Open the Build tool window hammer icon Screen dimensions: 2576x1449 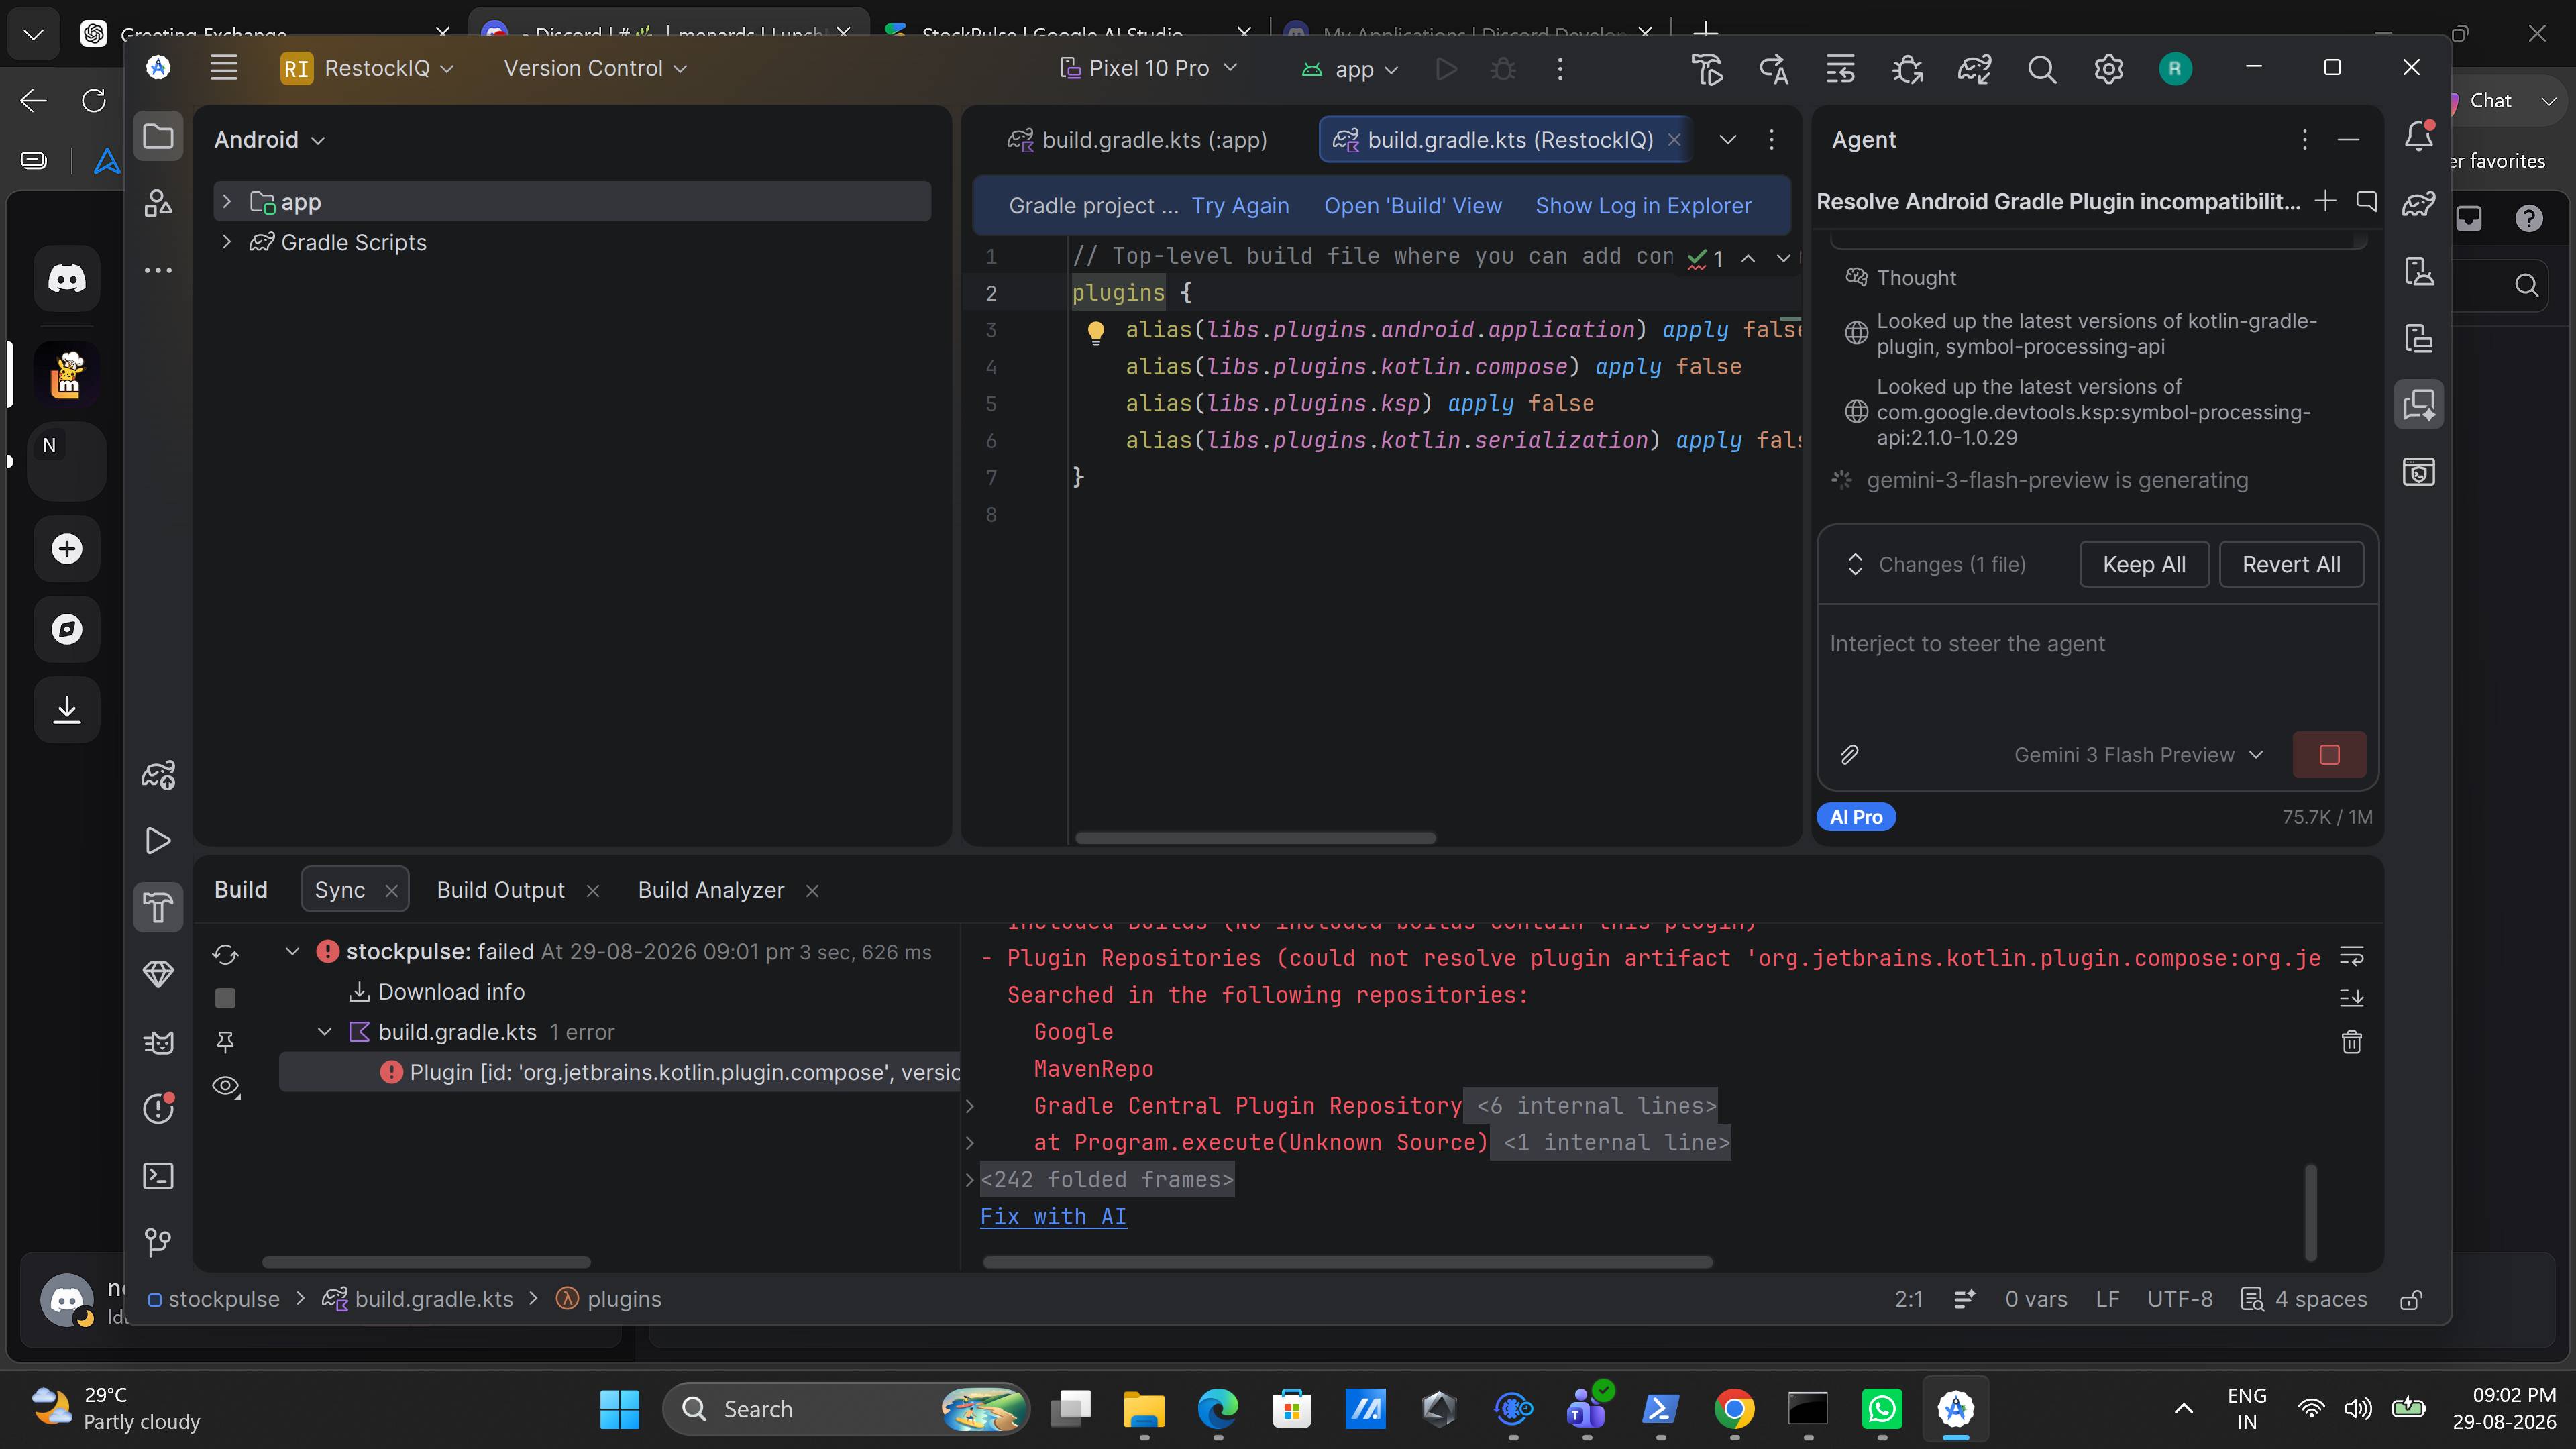click(158, 908)
